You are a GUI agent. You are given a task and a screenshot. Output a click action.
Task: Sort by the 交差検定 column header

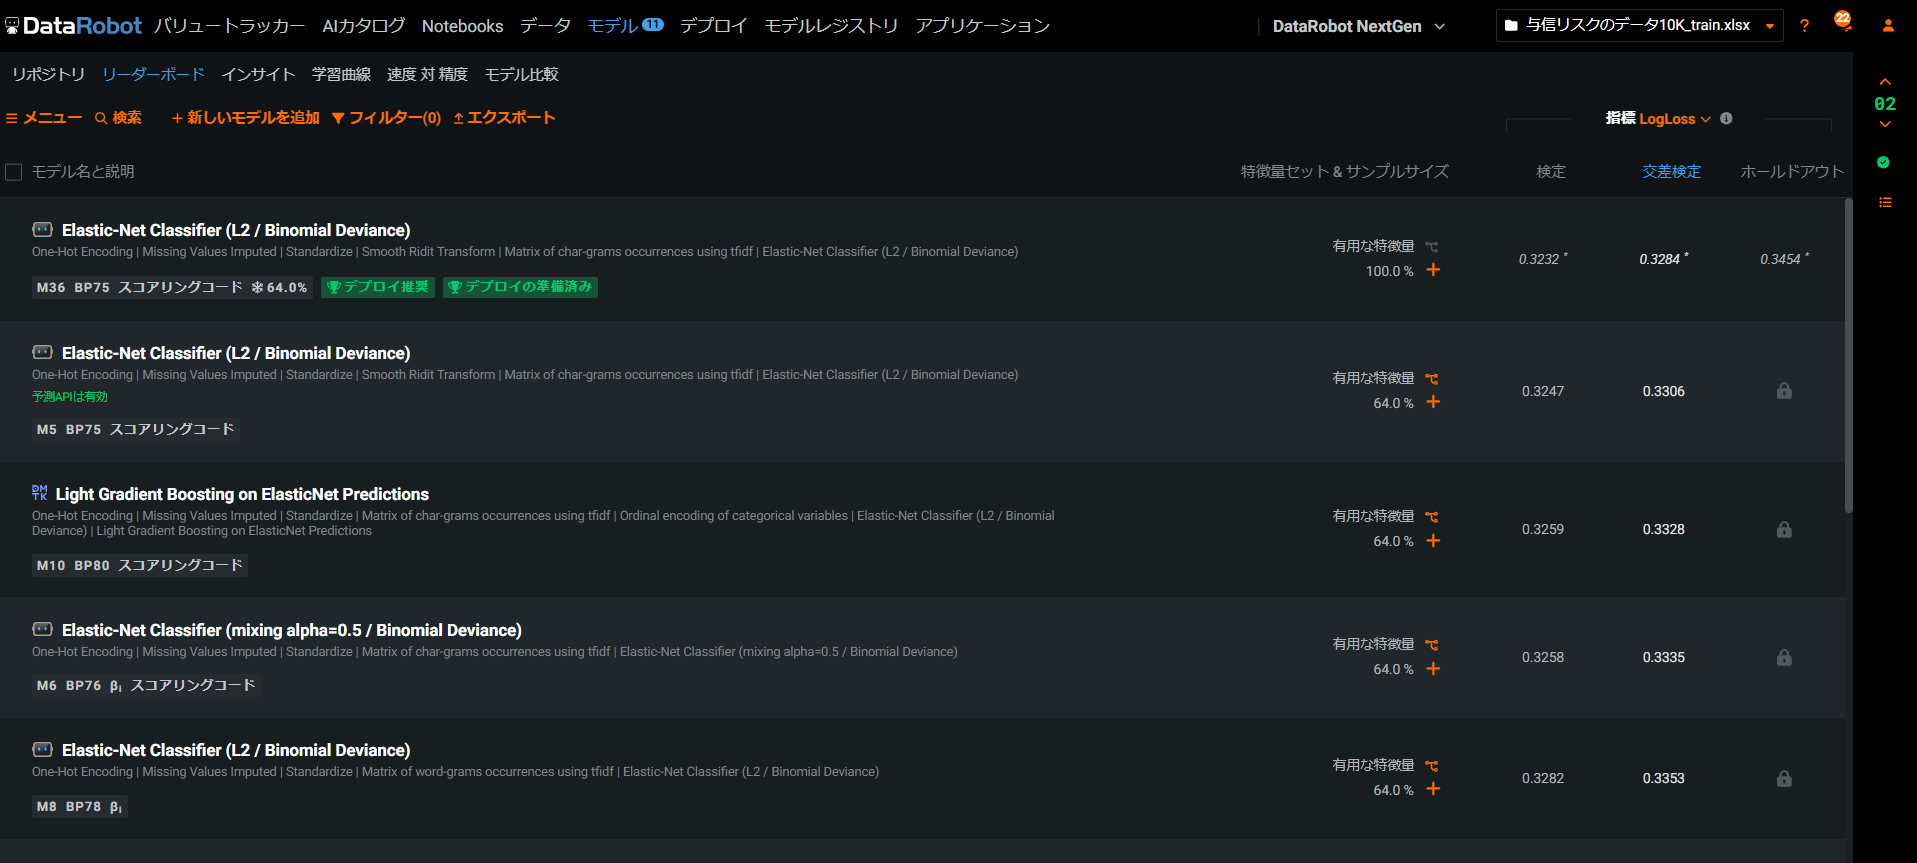pos(1671,172)
